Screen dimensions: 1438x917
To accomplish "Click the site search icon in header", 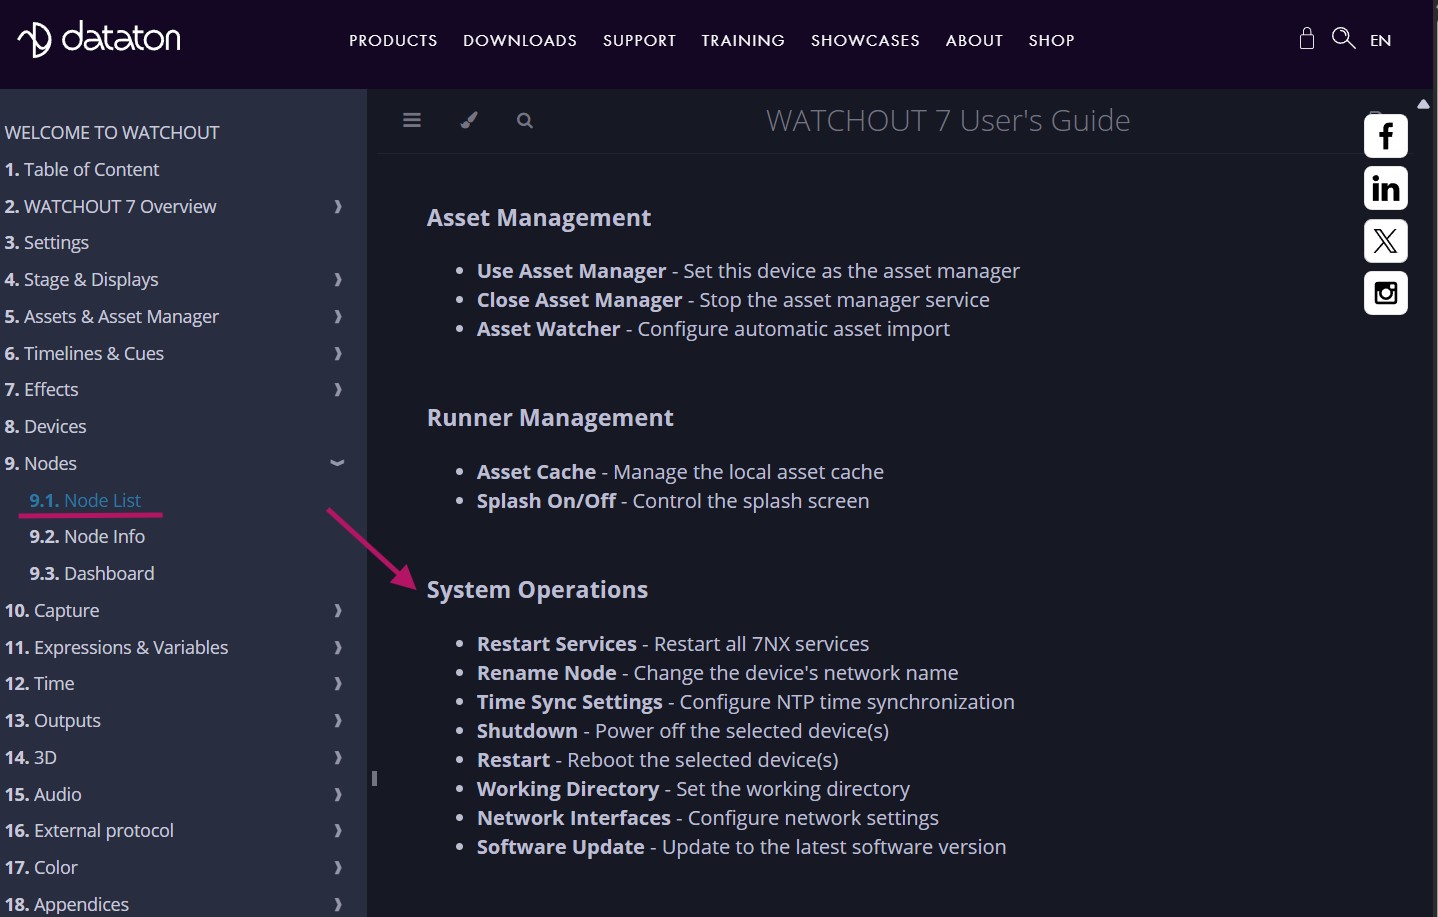I will point(1343,39).
